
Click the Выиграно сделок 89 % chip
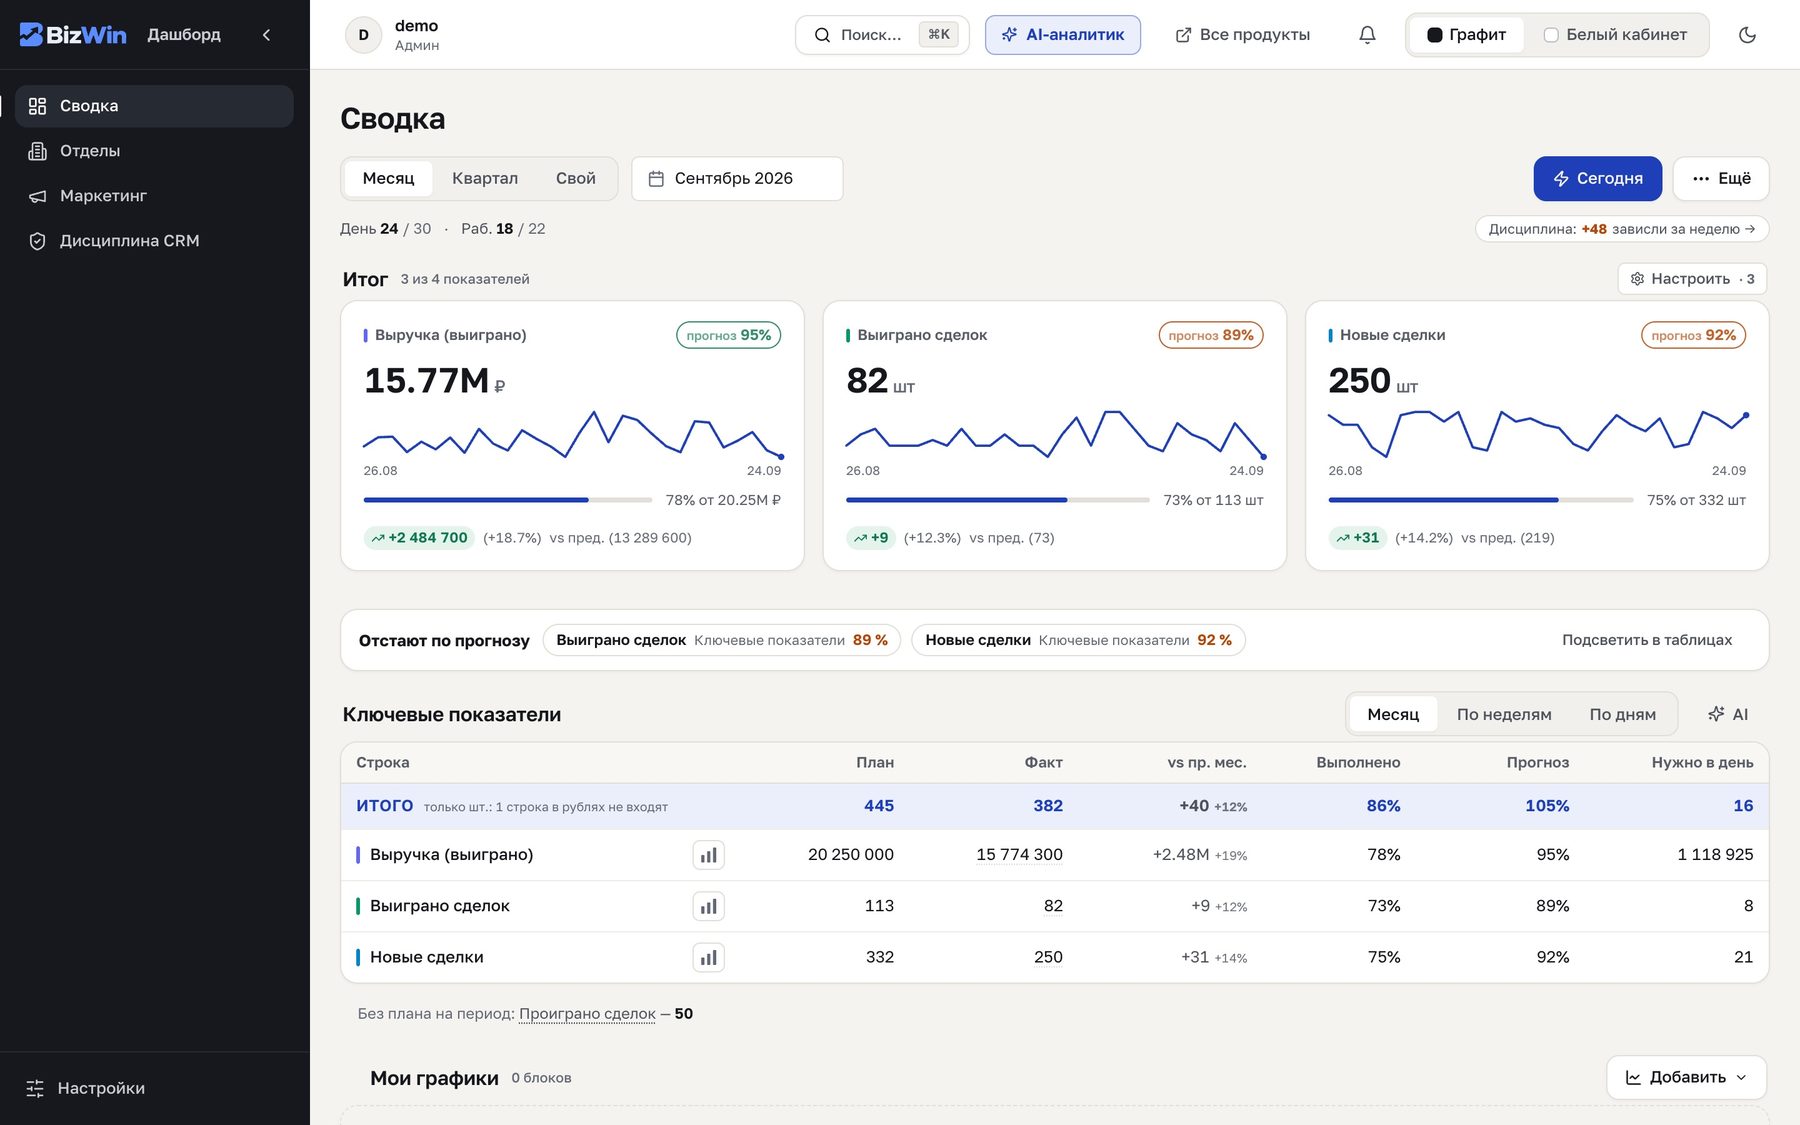(721, 640)
